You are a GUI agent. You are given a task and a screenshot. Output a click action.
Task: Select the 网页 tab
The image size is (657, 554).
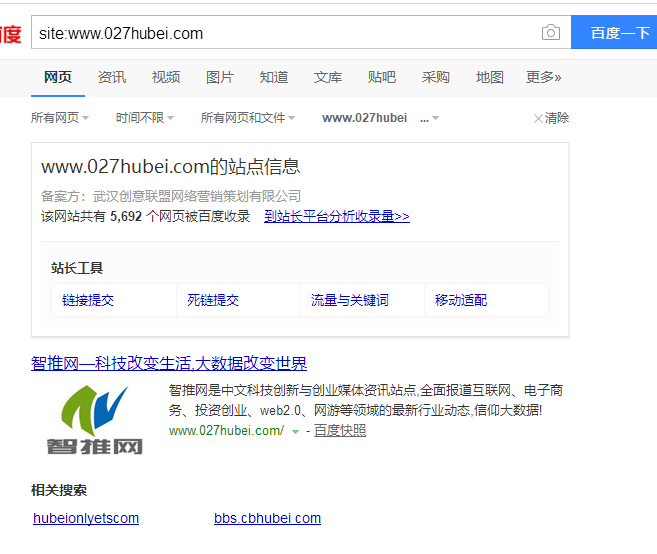coord(58,77)
